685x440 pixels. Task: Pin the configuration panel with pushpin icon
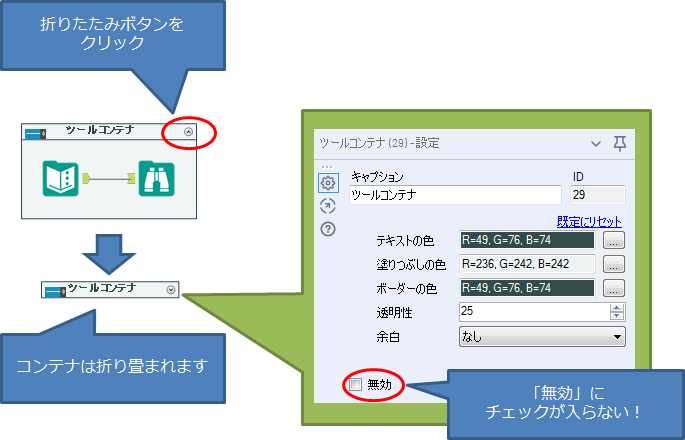coord(620,143)
